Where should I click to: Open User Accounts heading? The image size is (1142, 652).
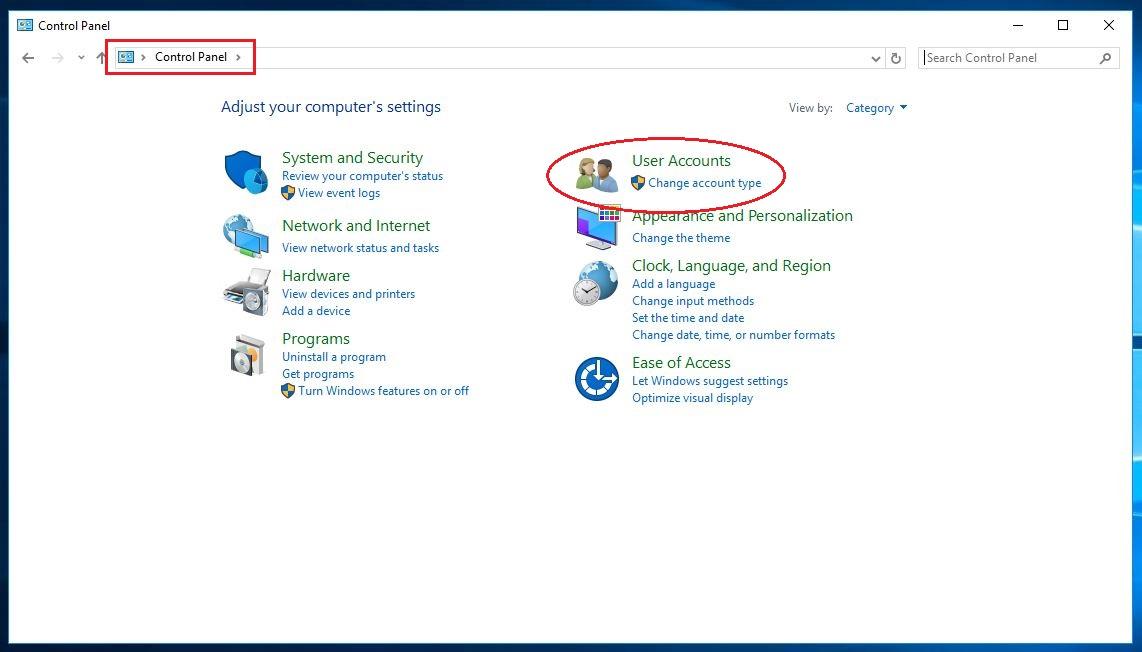(682, 160)
